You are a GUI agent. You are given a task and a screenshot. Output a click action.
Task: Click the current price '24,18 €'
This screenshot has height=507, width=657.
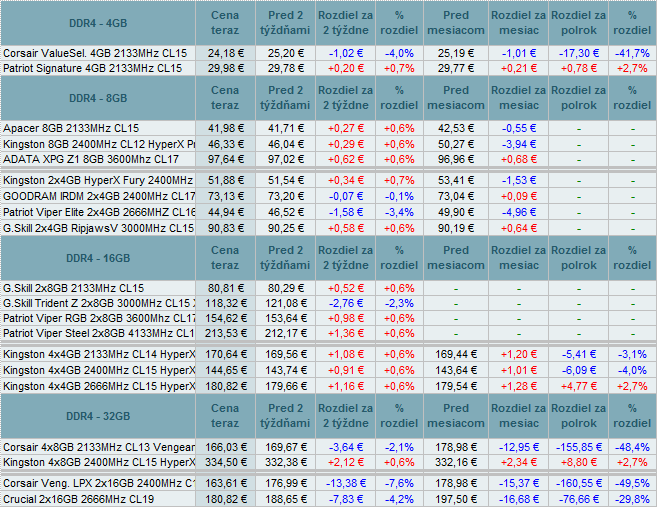[226, 53]
